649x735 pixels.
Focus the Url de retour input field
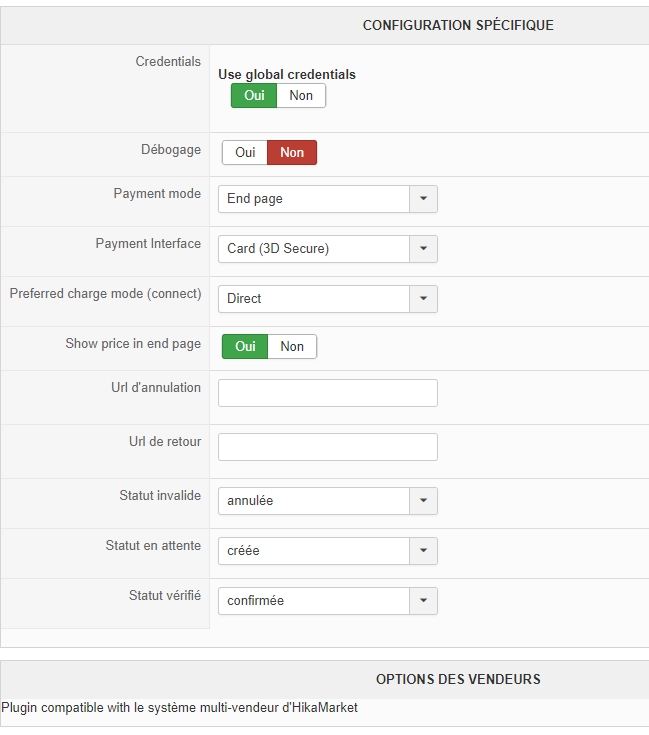point(327,447)
